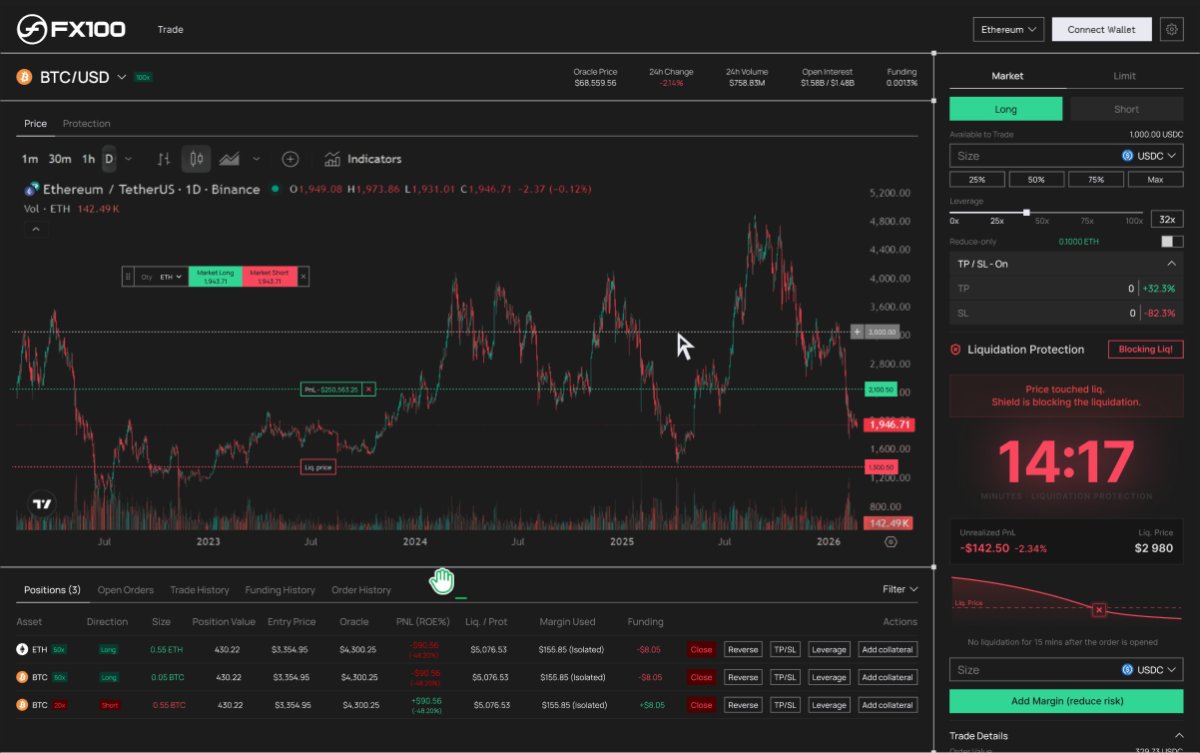Click the Market Long button in chart widget
This screenshot has width=1200, height=753.
(215, 277)
